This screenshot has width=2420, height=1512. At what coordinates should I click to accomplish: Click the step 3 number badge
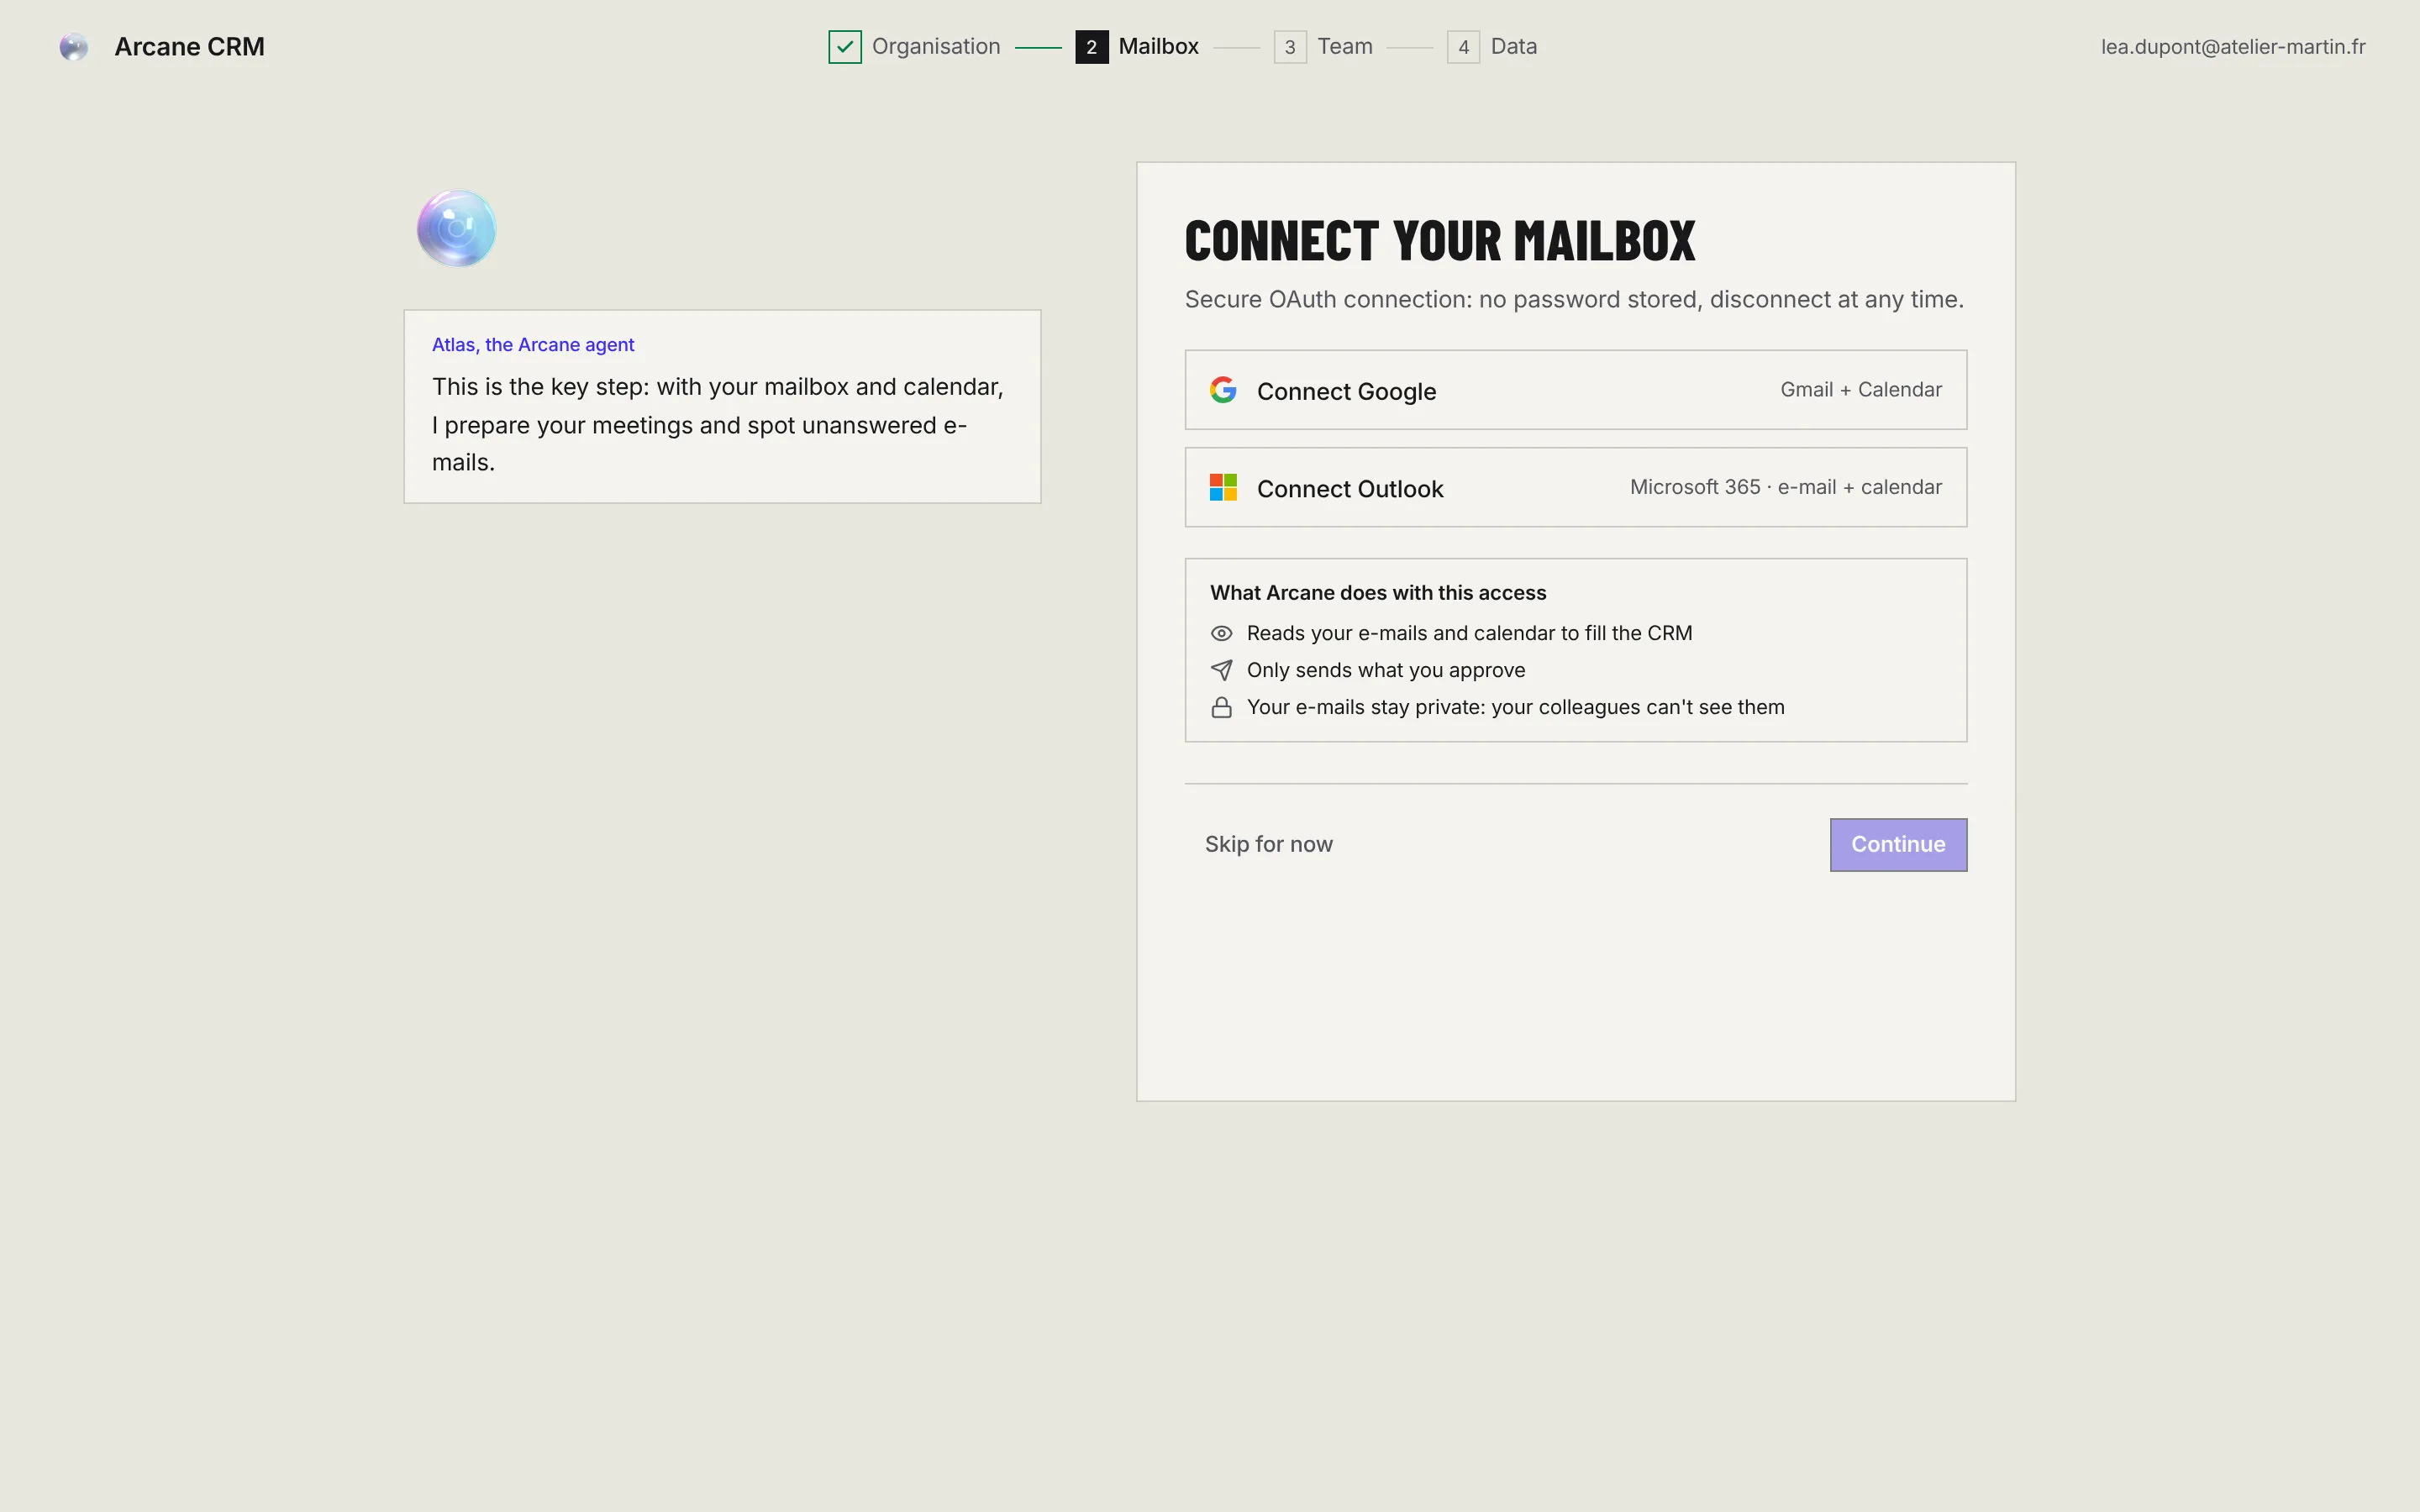1290,47
